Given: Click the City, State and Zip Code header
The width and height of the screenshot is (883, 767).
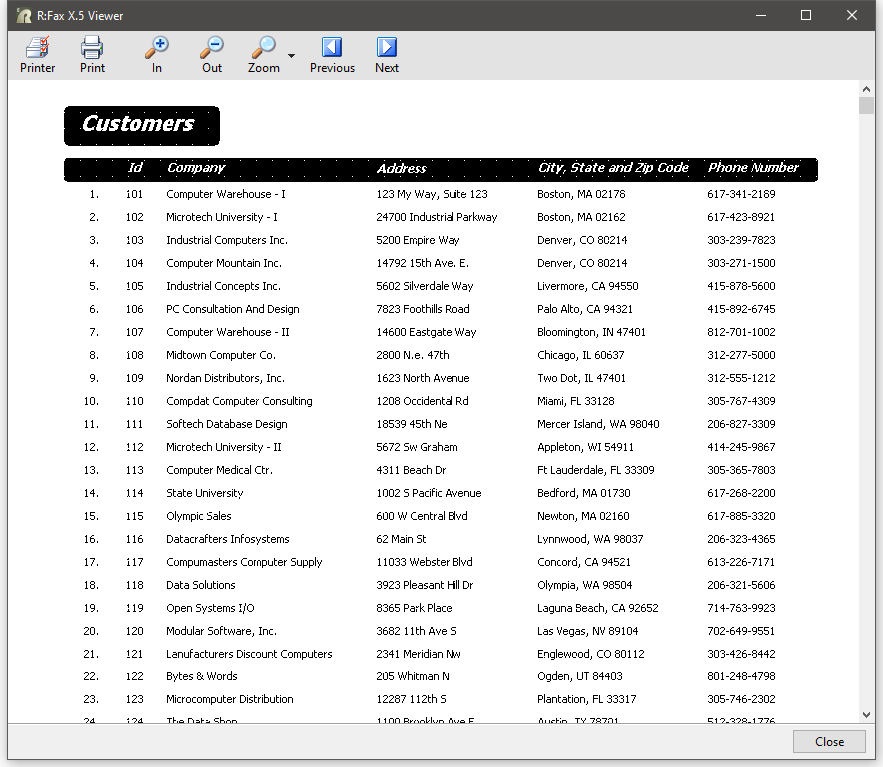Looking at the screenshot, I should [x=613, y=168].
